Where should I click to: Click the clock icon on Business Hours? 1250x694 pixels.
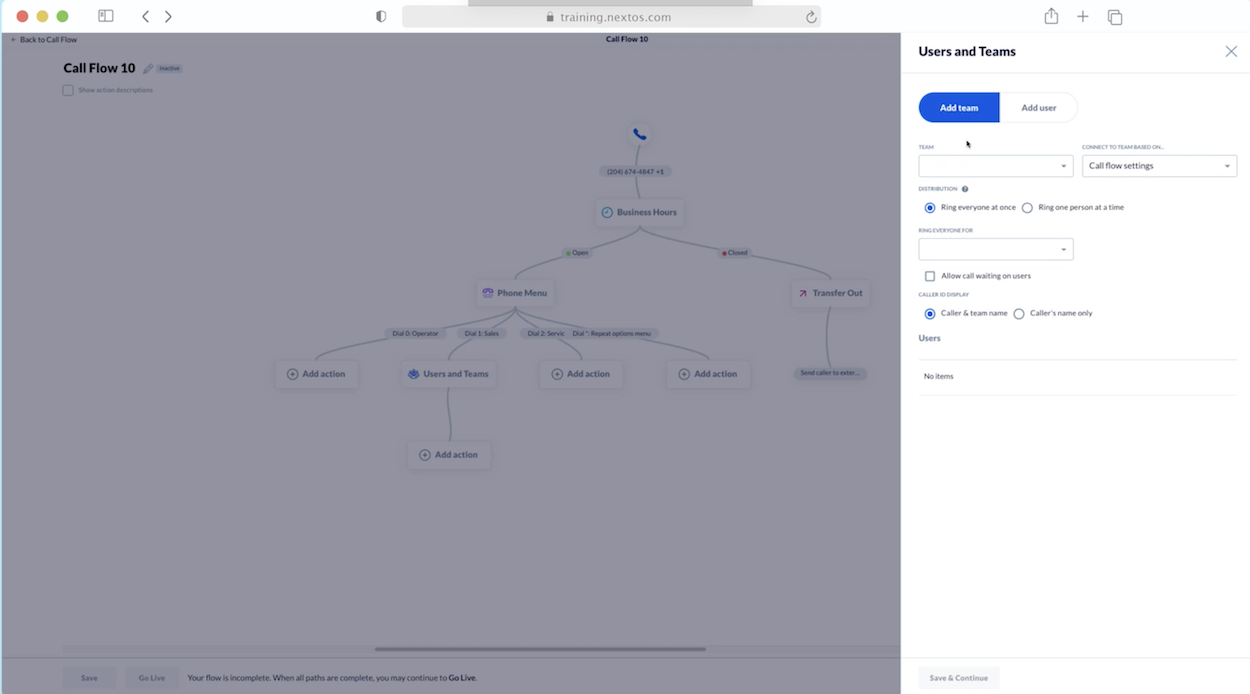tap(606, 212)
